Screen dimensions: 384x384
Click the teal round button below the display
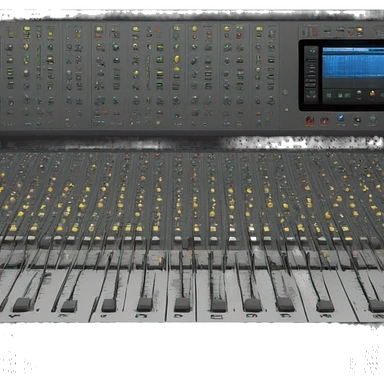[372, 119]
